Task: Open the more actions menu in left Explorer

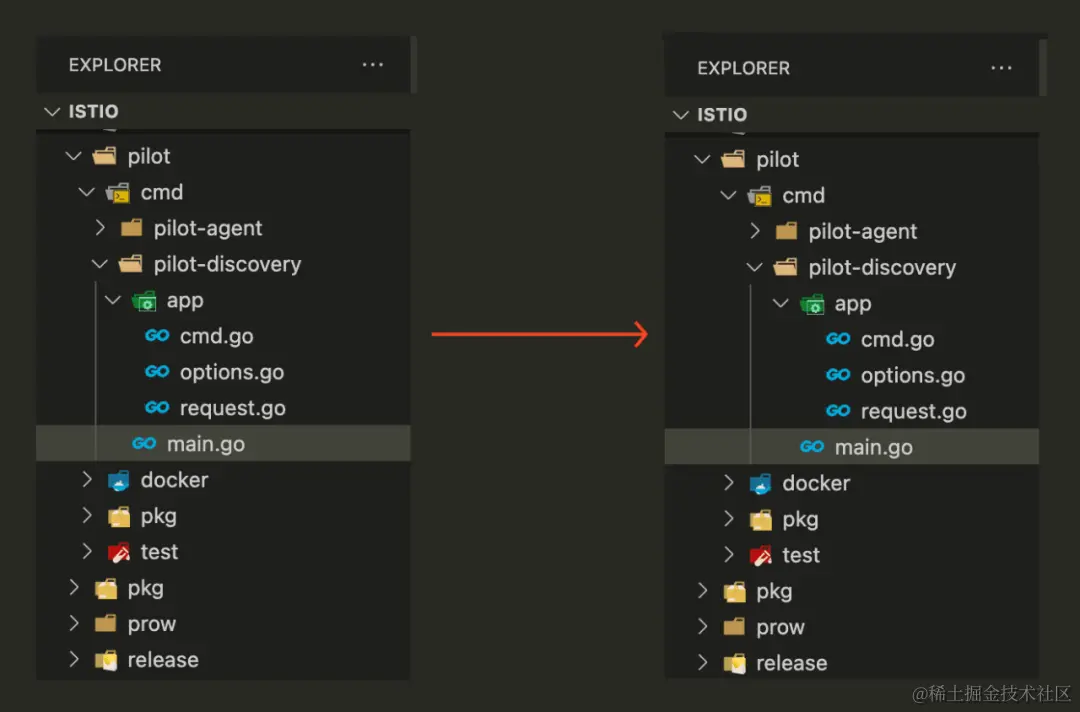Action: click(373, 65)
